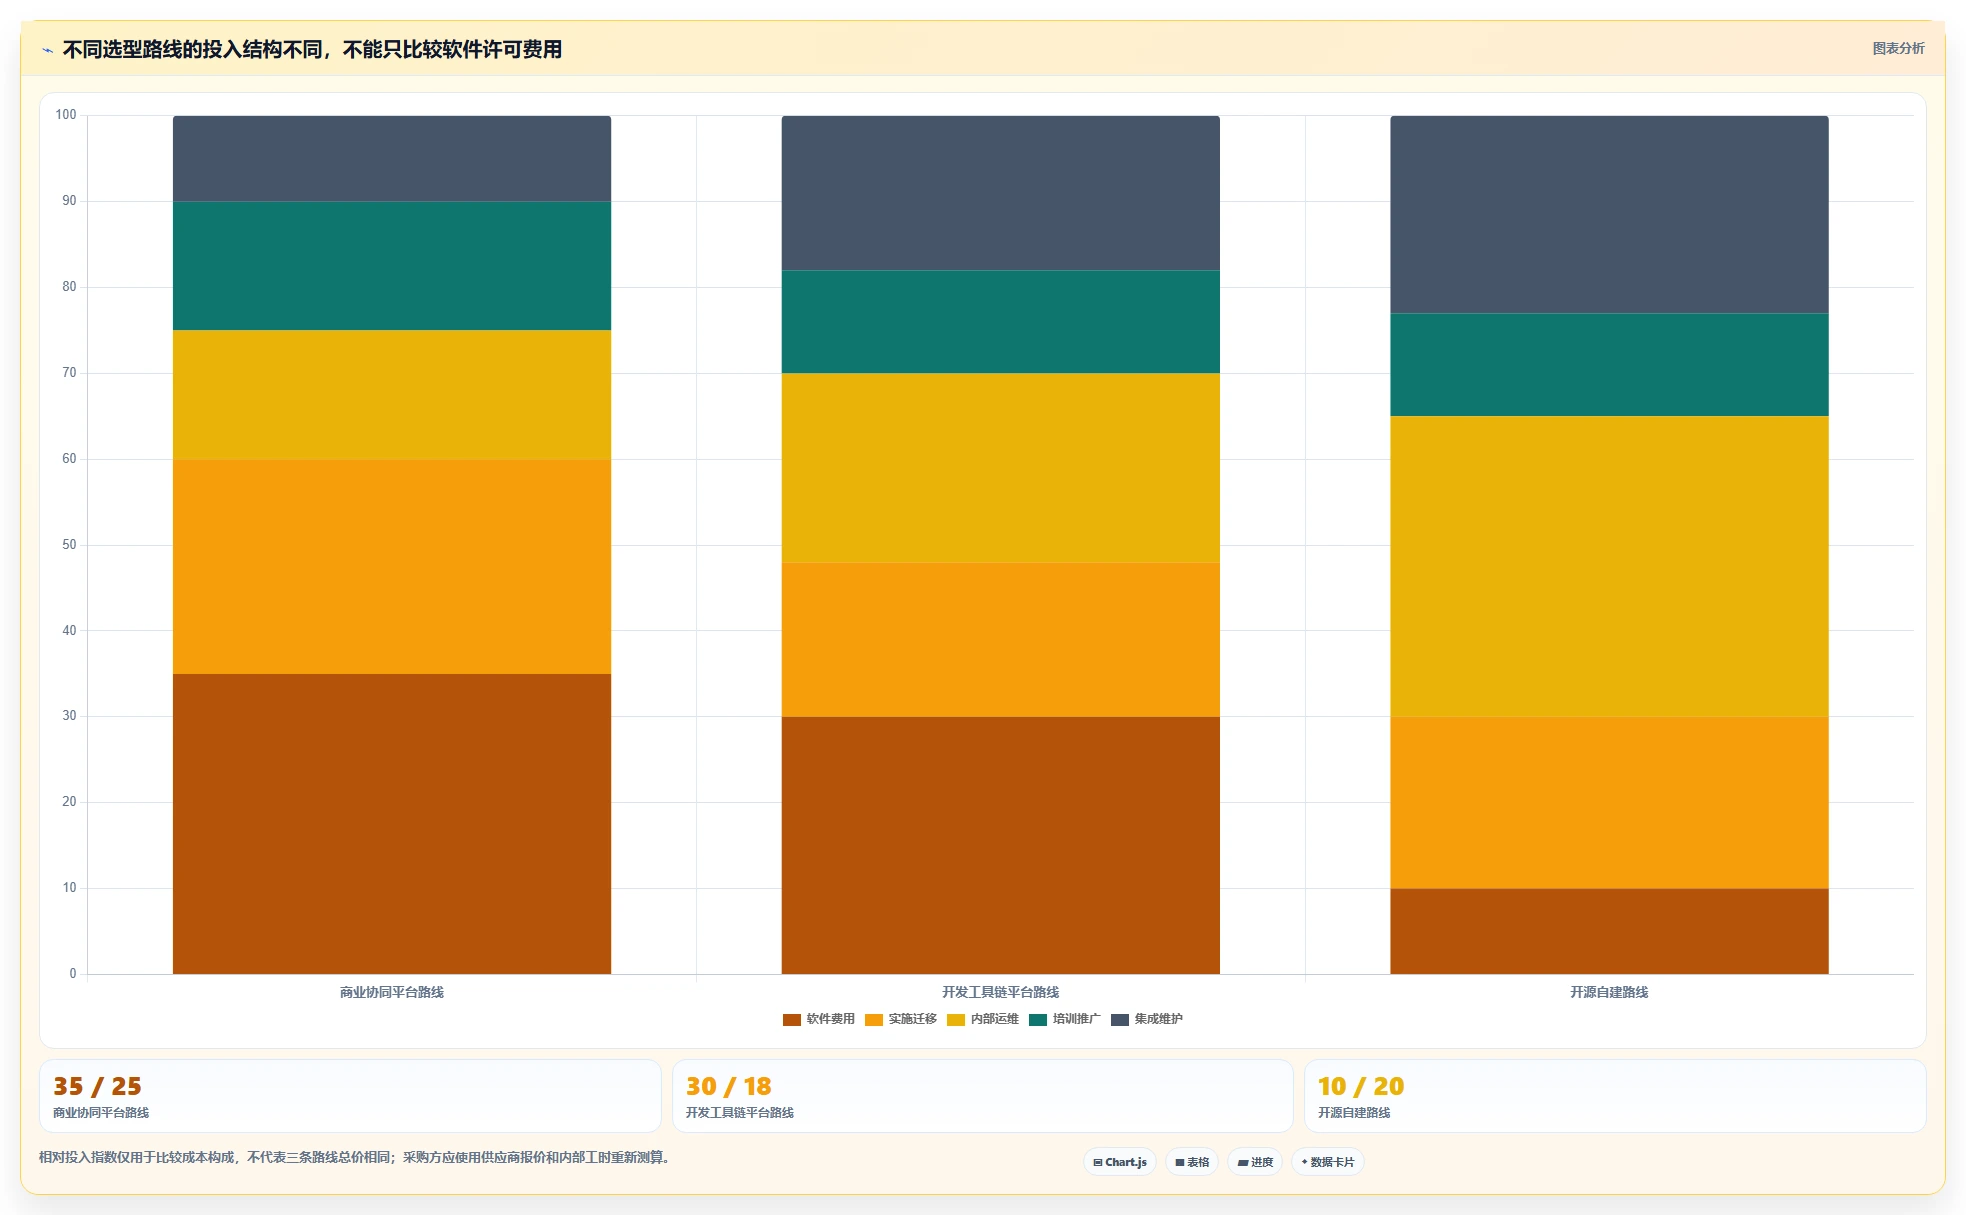Click the y-axis tick label 50

(69, 545)
